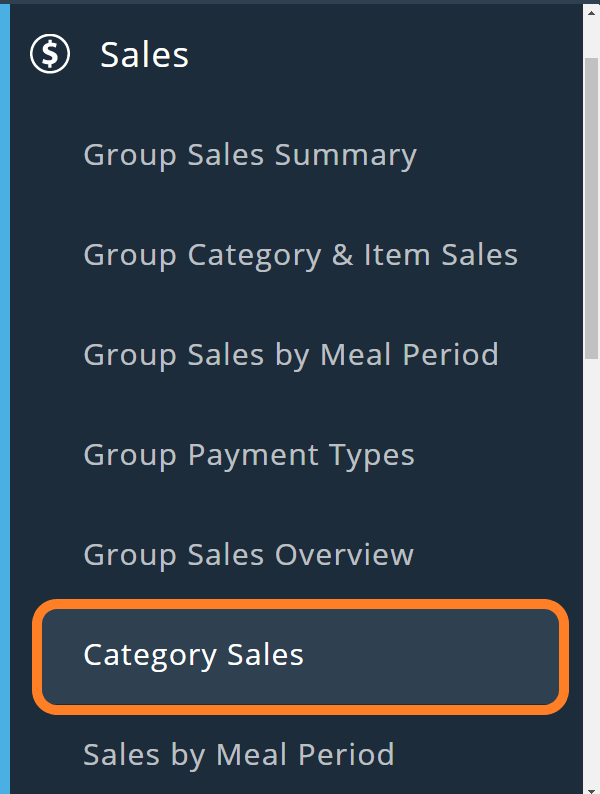Choose the group meal period sales report
Image resolution: width=600 pixels, height=794 pixels.
tap(290, 355)
